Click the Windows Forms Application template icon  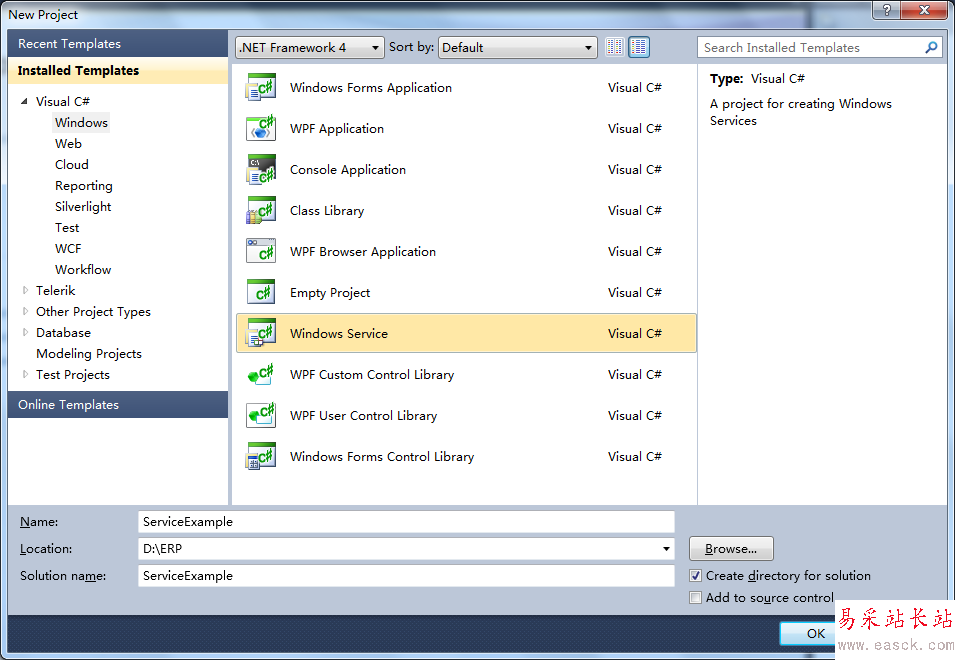click(x=261, y=88)
